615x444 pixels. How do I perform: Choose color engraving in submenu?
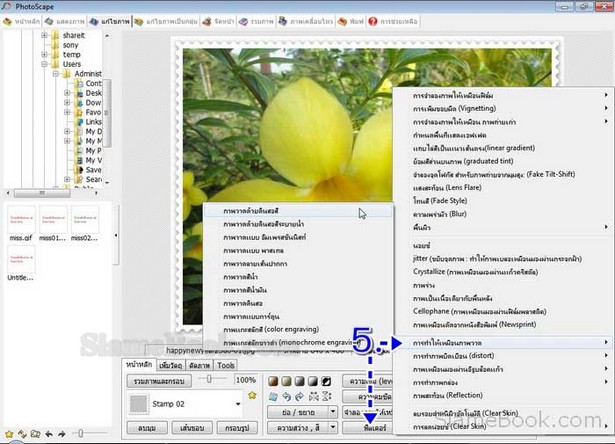(298, 329)
